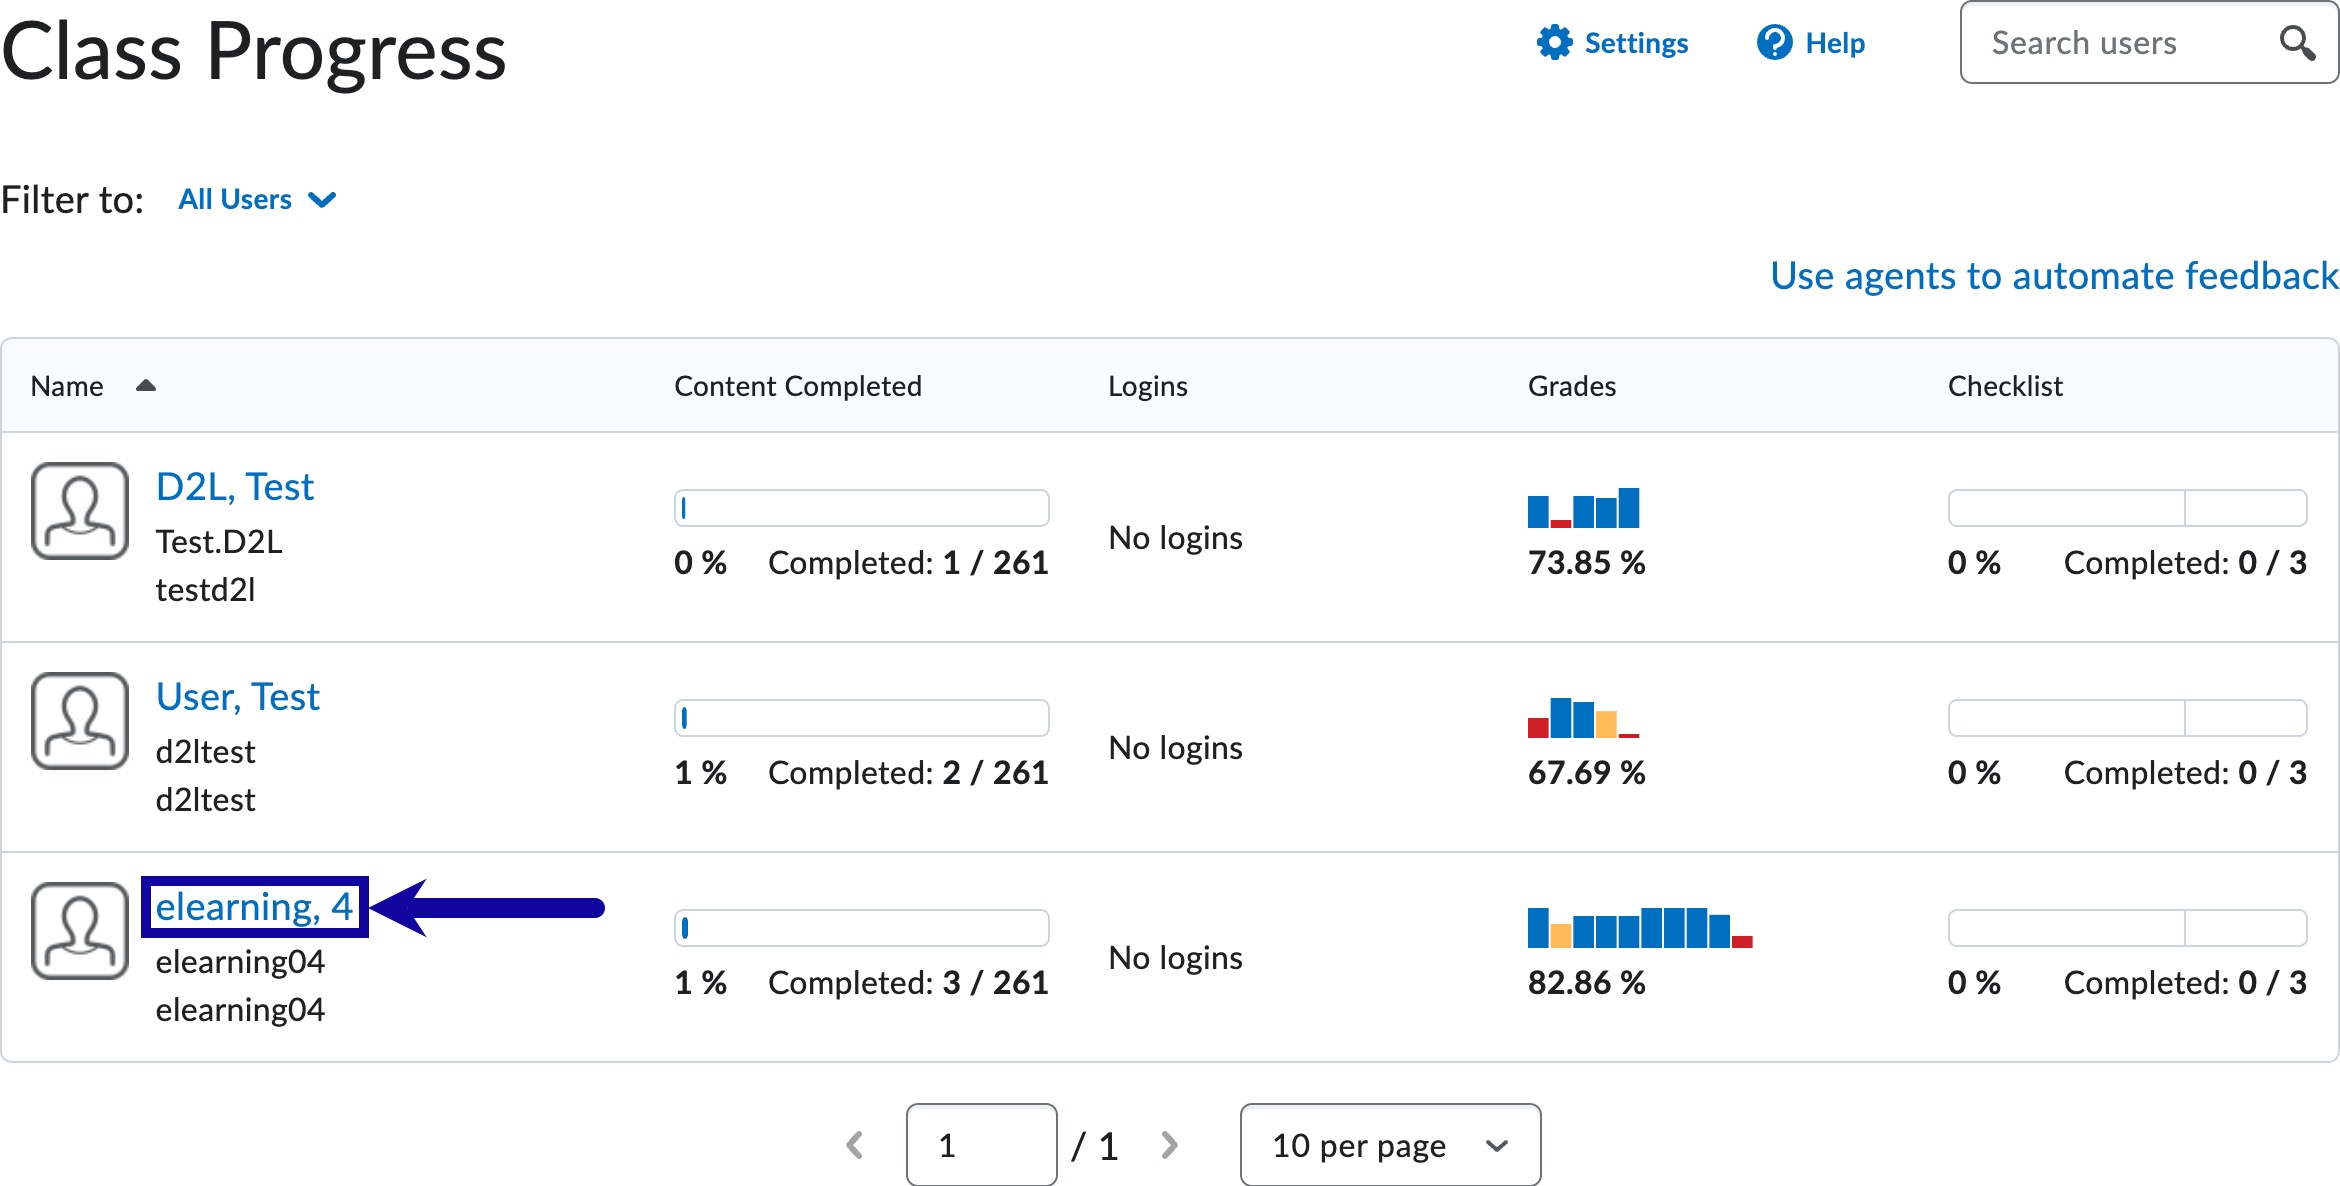Image resolution: width=2340 pixels, height=1186 pixels.
Task: Open User, Test's progress details
Action: coord(237,696)
